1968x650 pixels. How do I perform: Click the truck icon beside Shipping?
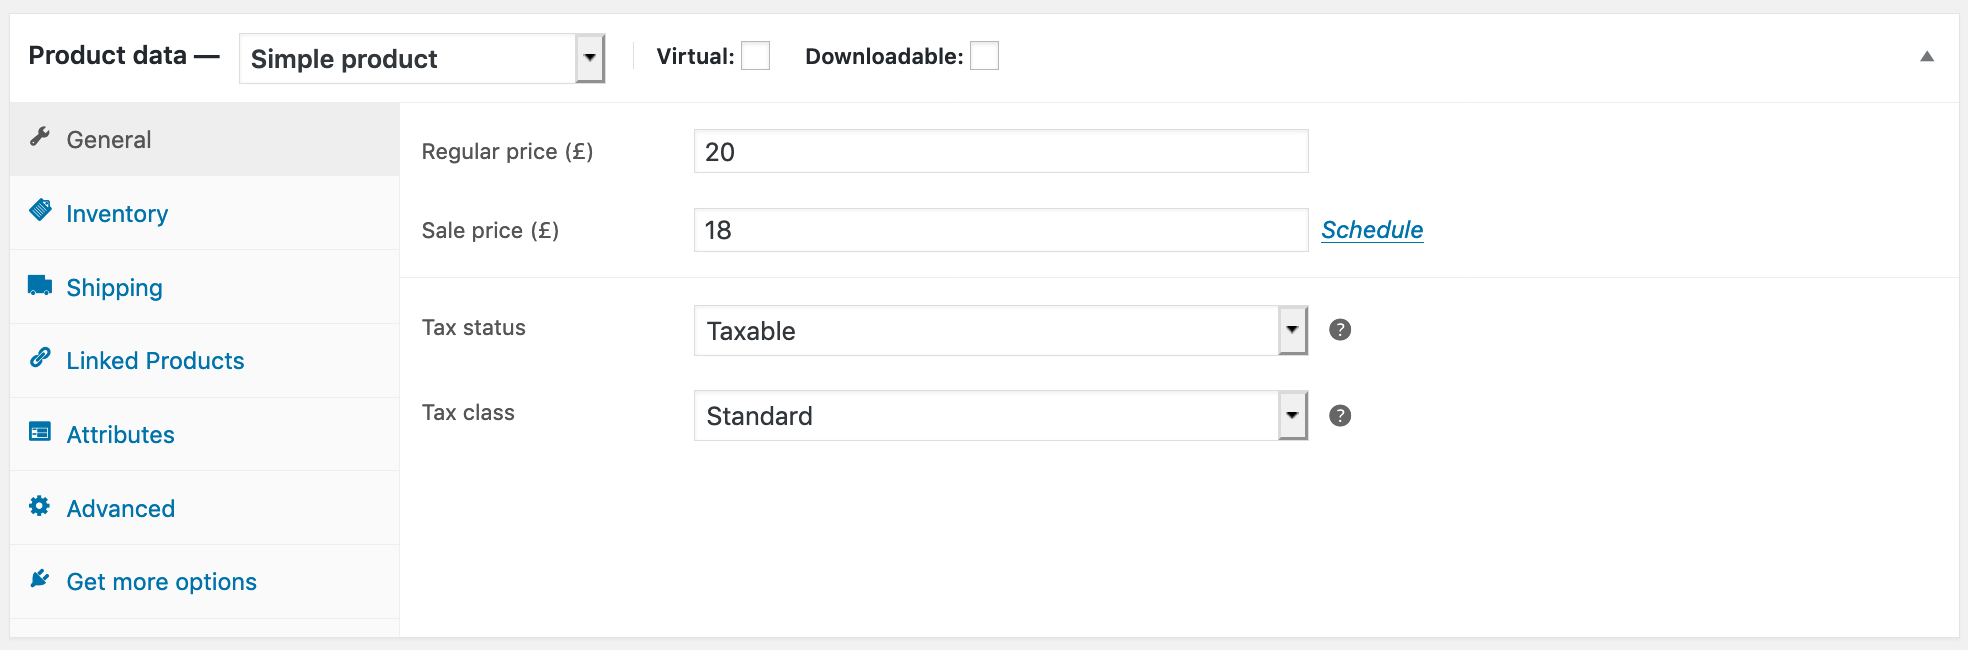point(40,283)
